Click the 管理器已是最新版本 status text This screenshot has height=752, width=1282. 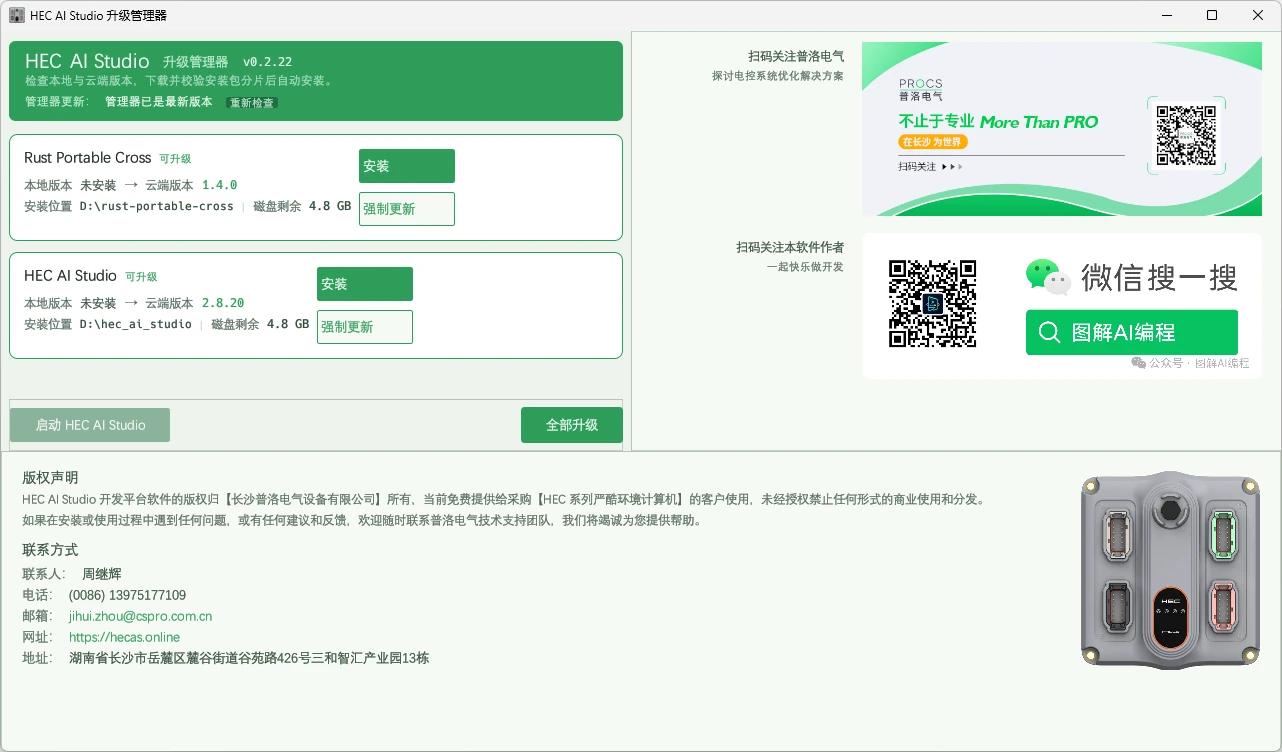[x=159, y=102]
